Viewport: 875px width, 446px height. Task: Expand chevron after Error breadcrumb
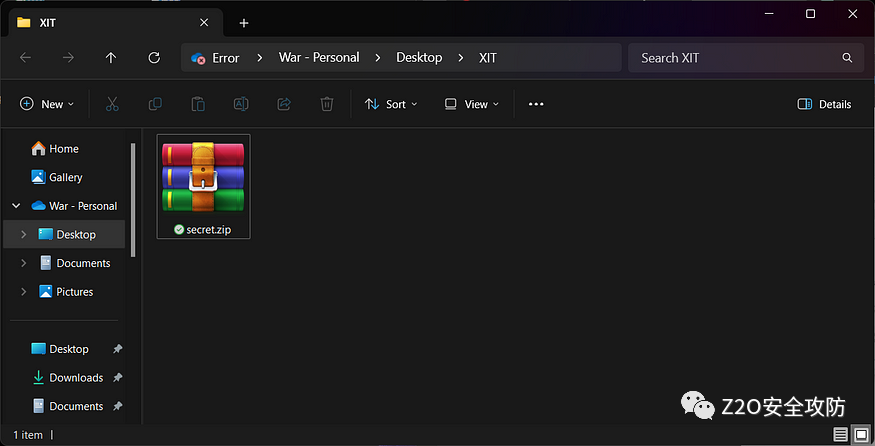point(259,57)
